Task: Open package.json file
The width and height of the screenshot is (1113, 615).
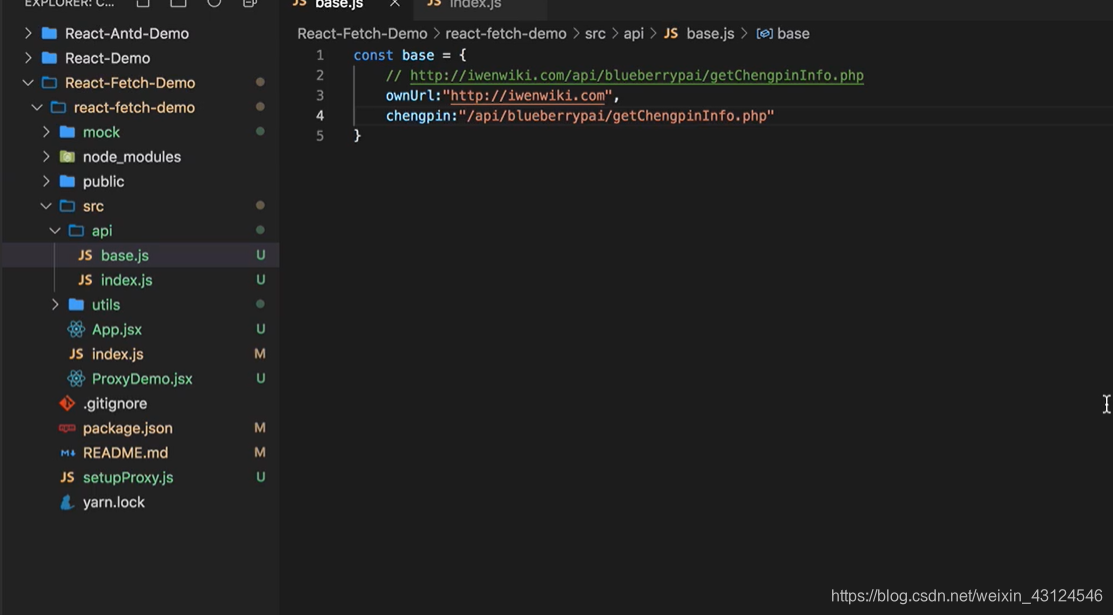Action: 128,428
